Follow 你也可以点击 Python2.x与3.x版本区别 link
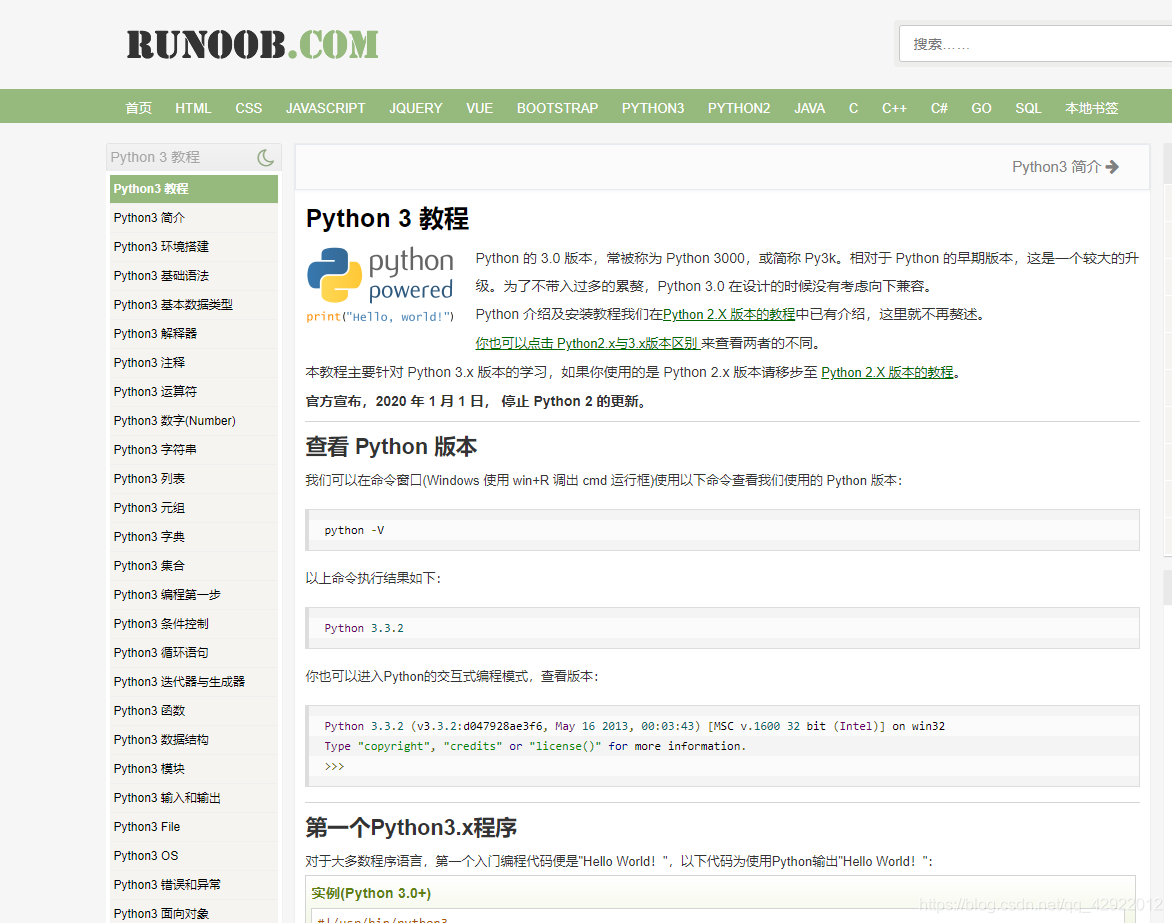 pyautogui.click(x=587, y=343)
